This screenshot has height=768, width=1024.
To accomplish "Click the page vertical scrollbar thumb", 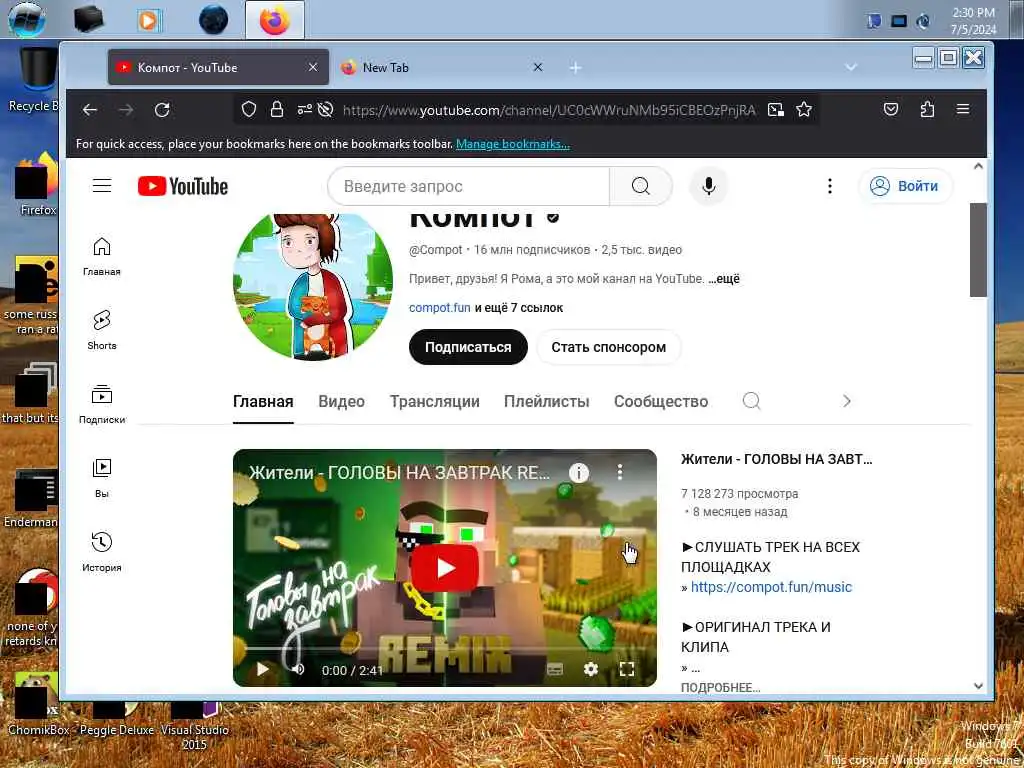I will pos(978,249).
